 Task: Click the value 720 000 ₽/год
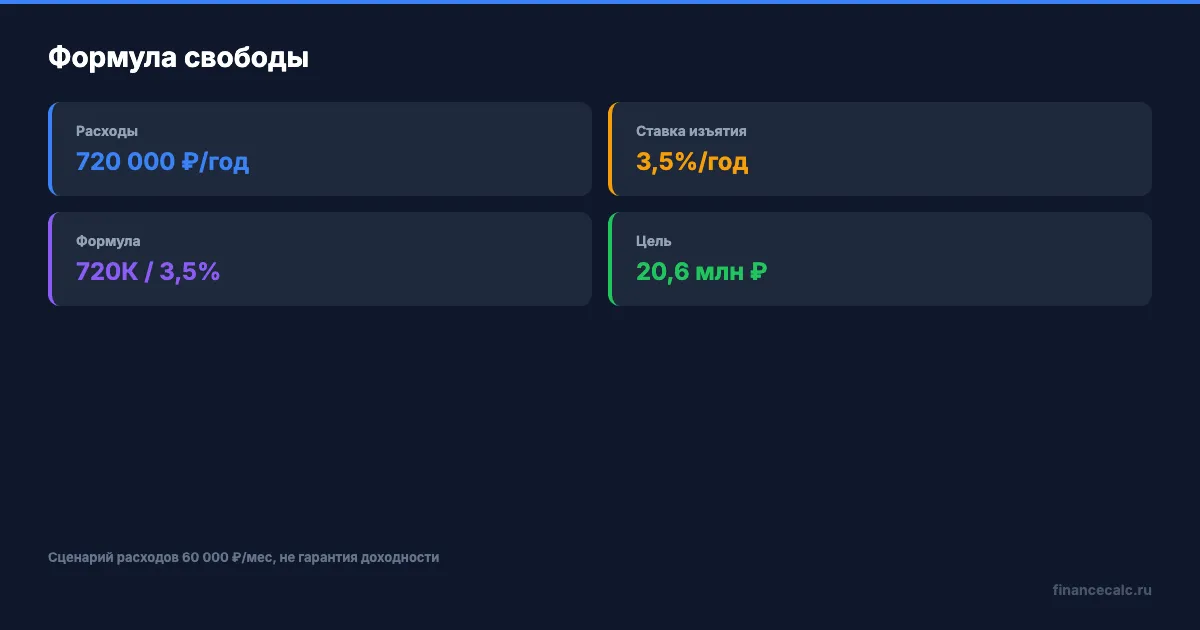pyautogui.click(x=162, y=161)
